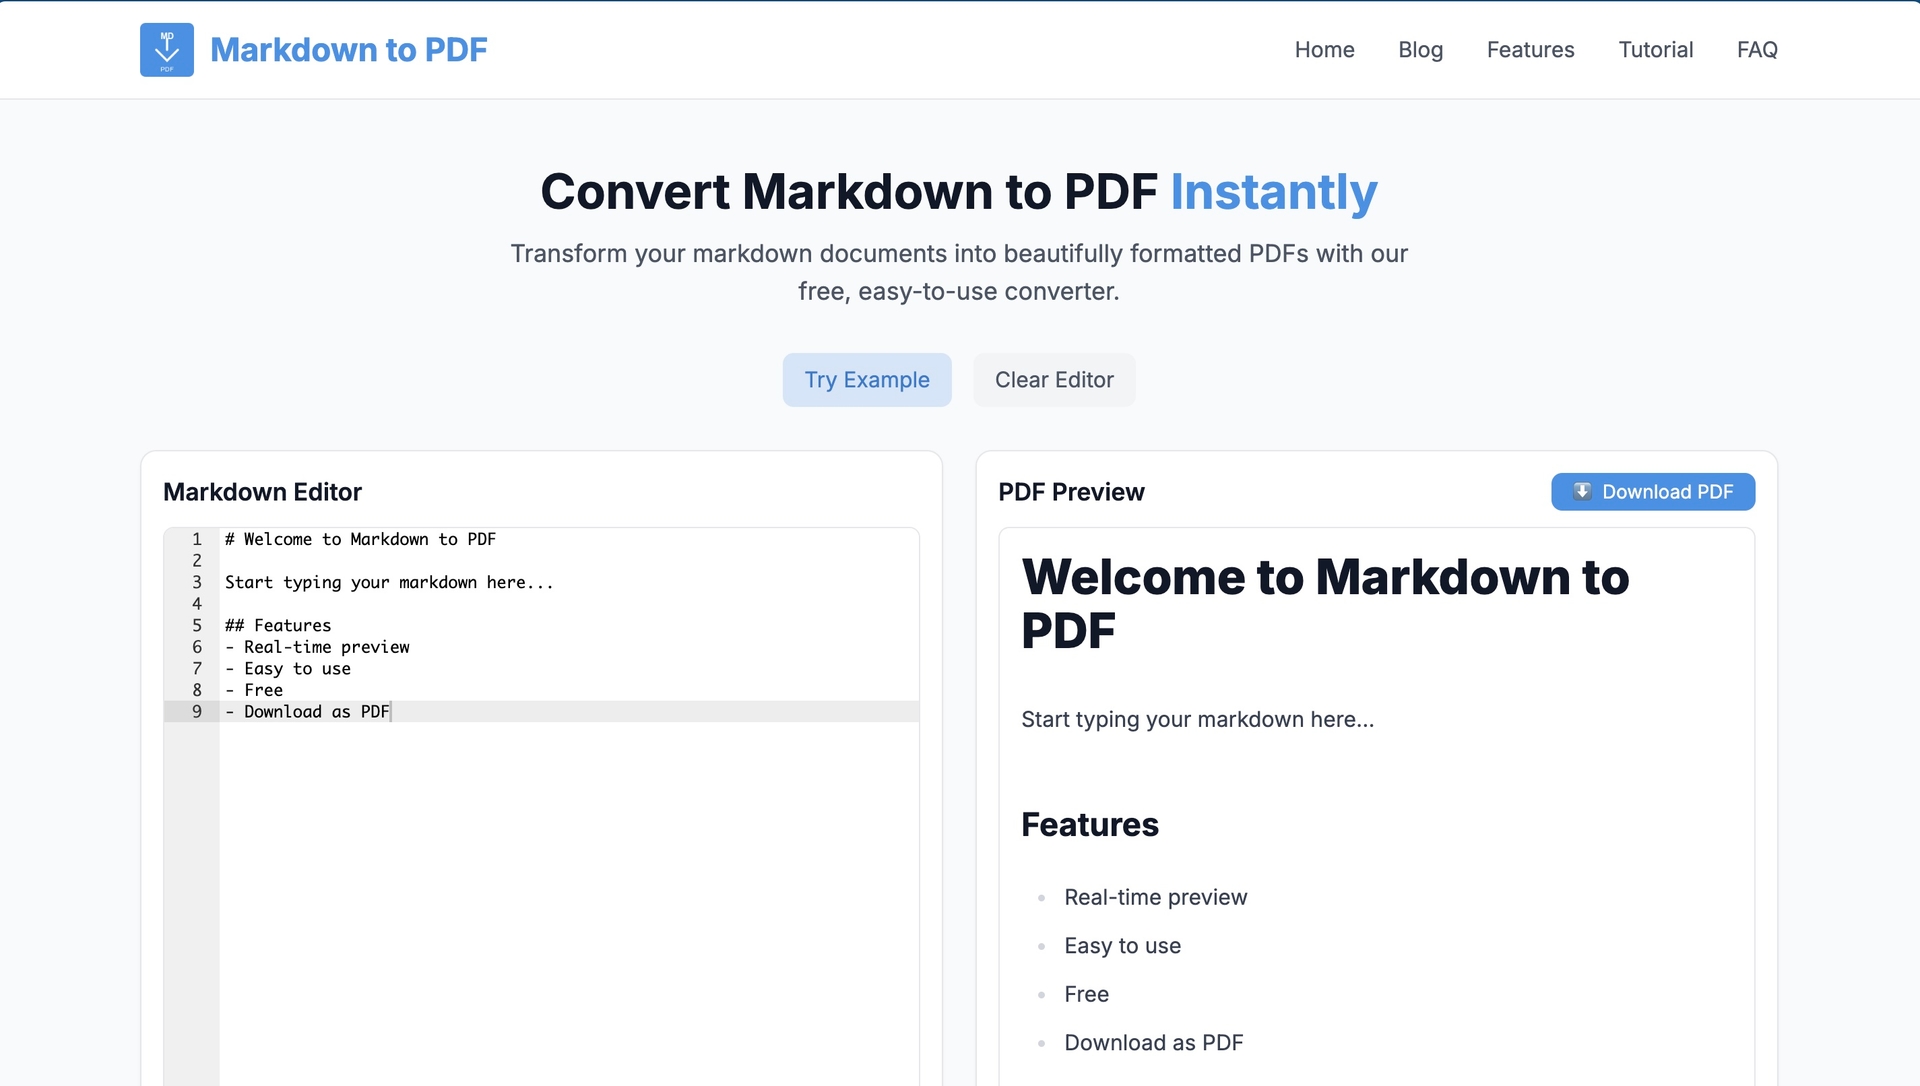Open the FAQ navigation link
This screenshot has height=1086, width=1920.
[x=1757, y=50]
